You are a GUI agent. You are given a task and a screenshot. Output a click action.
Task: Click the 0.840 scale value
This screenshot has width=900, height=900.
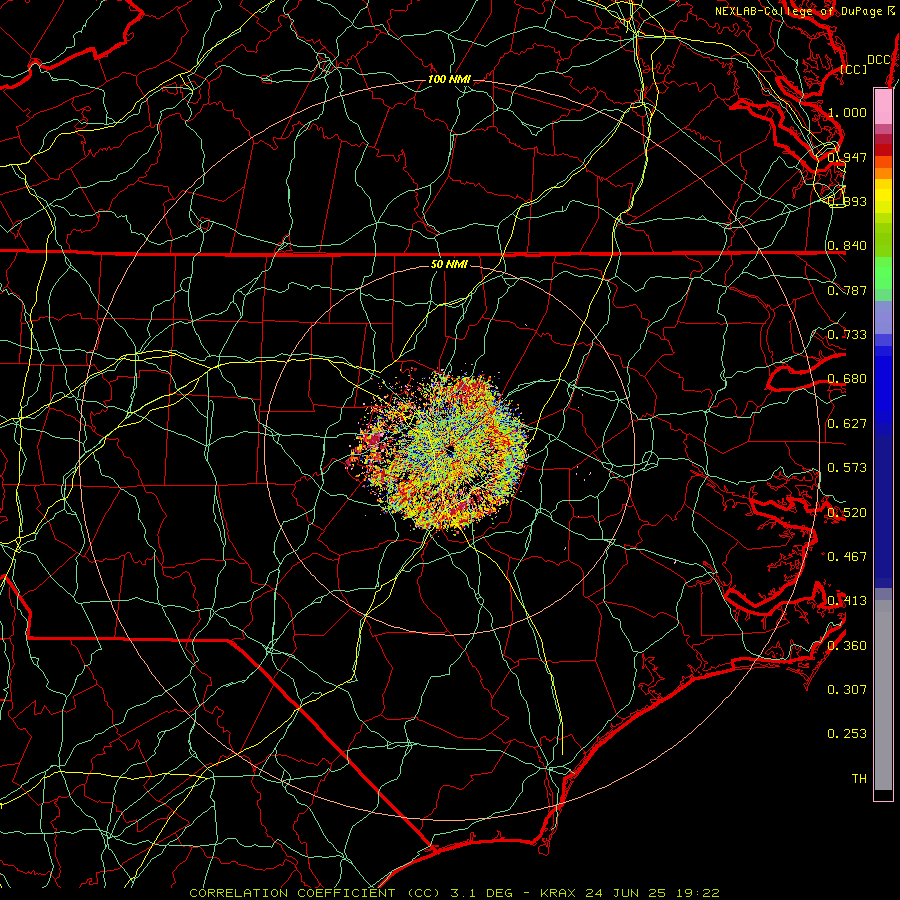(847, 246)
